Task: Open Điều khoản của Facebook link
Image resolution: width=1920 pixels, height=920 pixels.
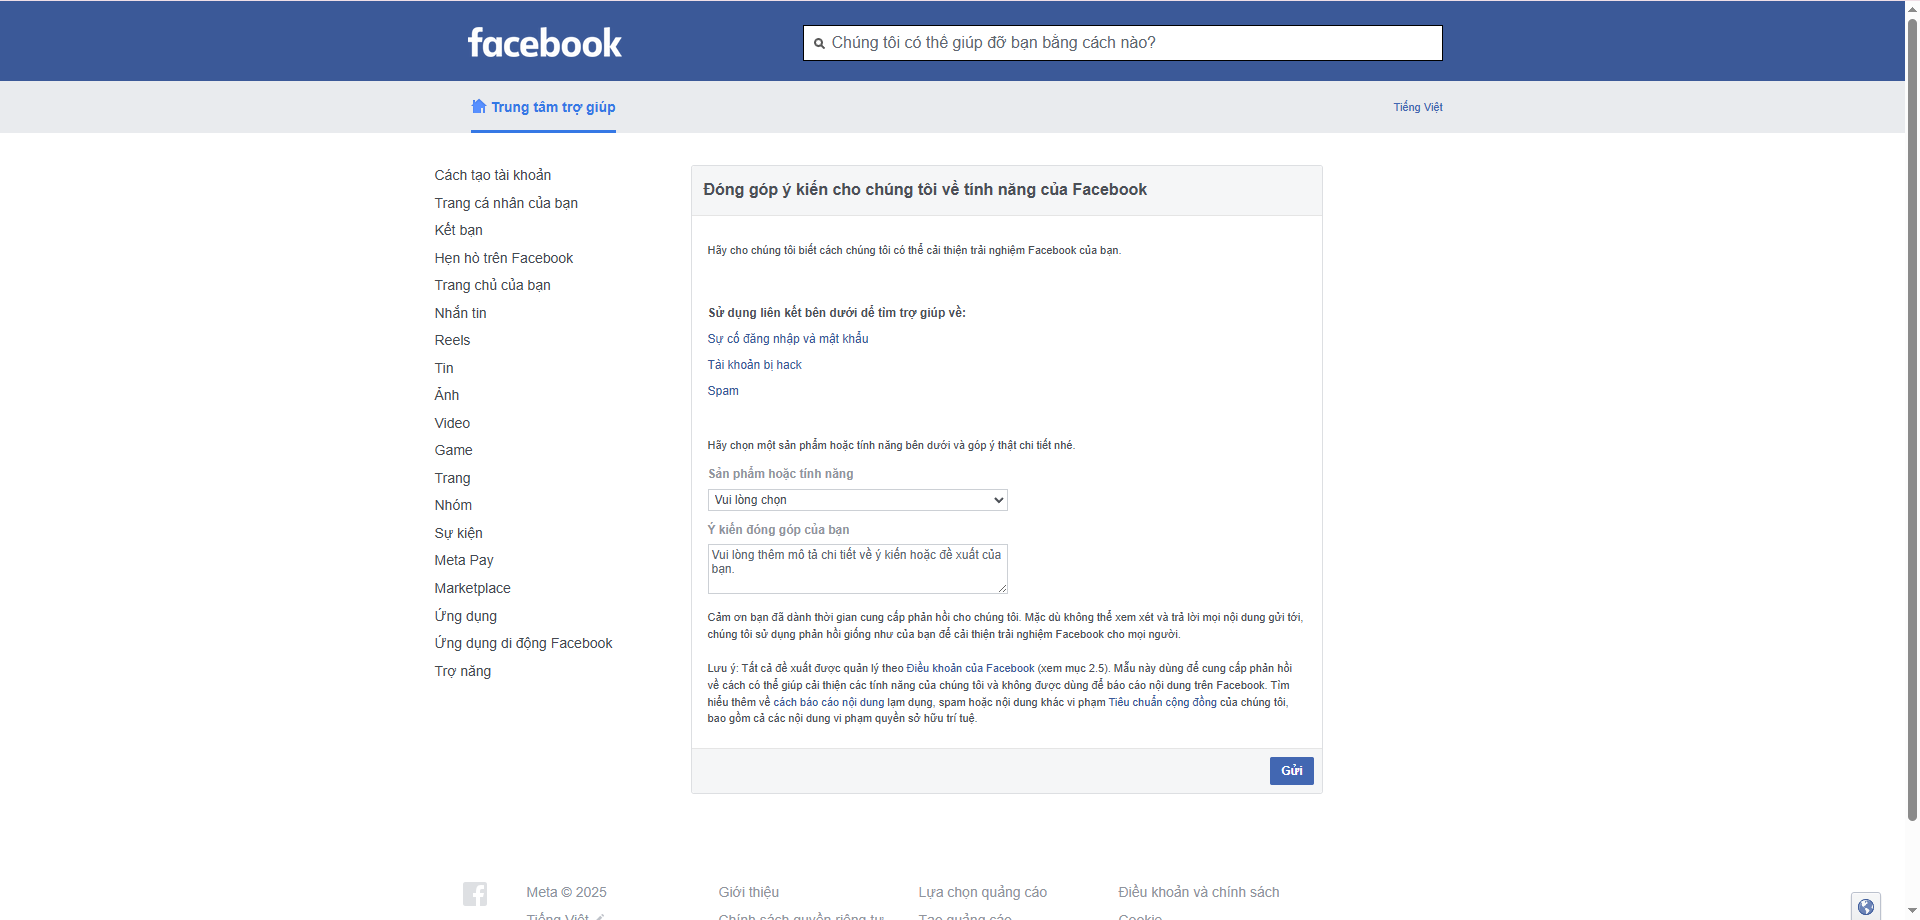Action: pos(970,668)
